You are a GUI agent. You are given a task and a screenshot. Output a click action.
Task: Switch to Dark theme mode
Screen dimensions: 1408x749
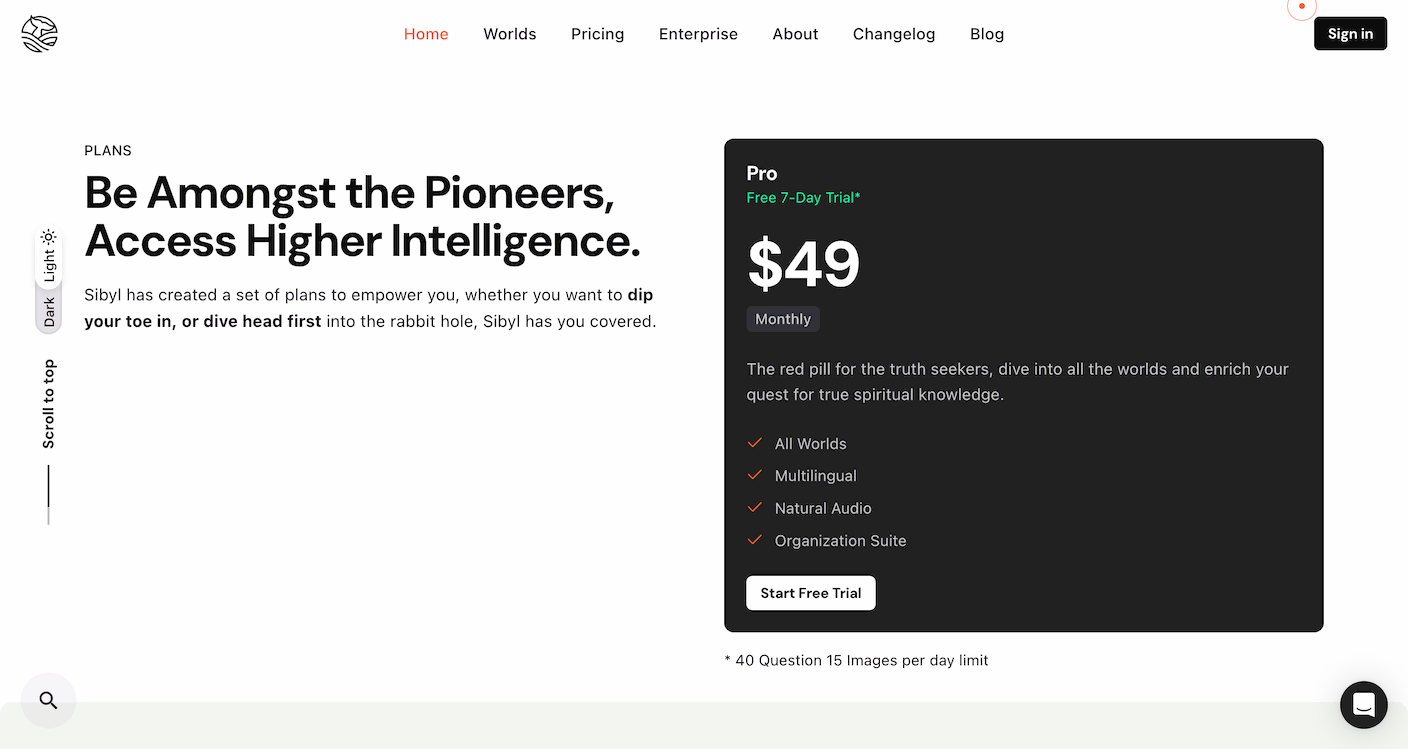click(49, 312)
